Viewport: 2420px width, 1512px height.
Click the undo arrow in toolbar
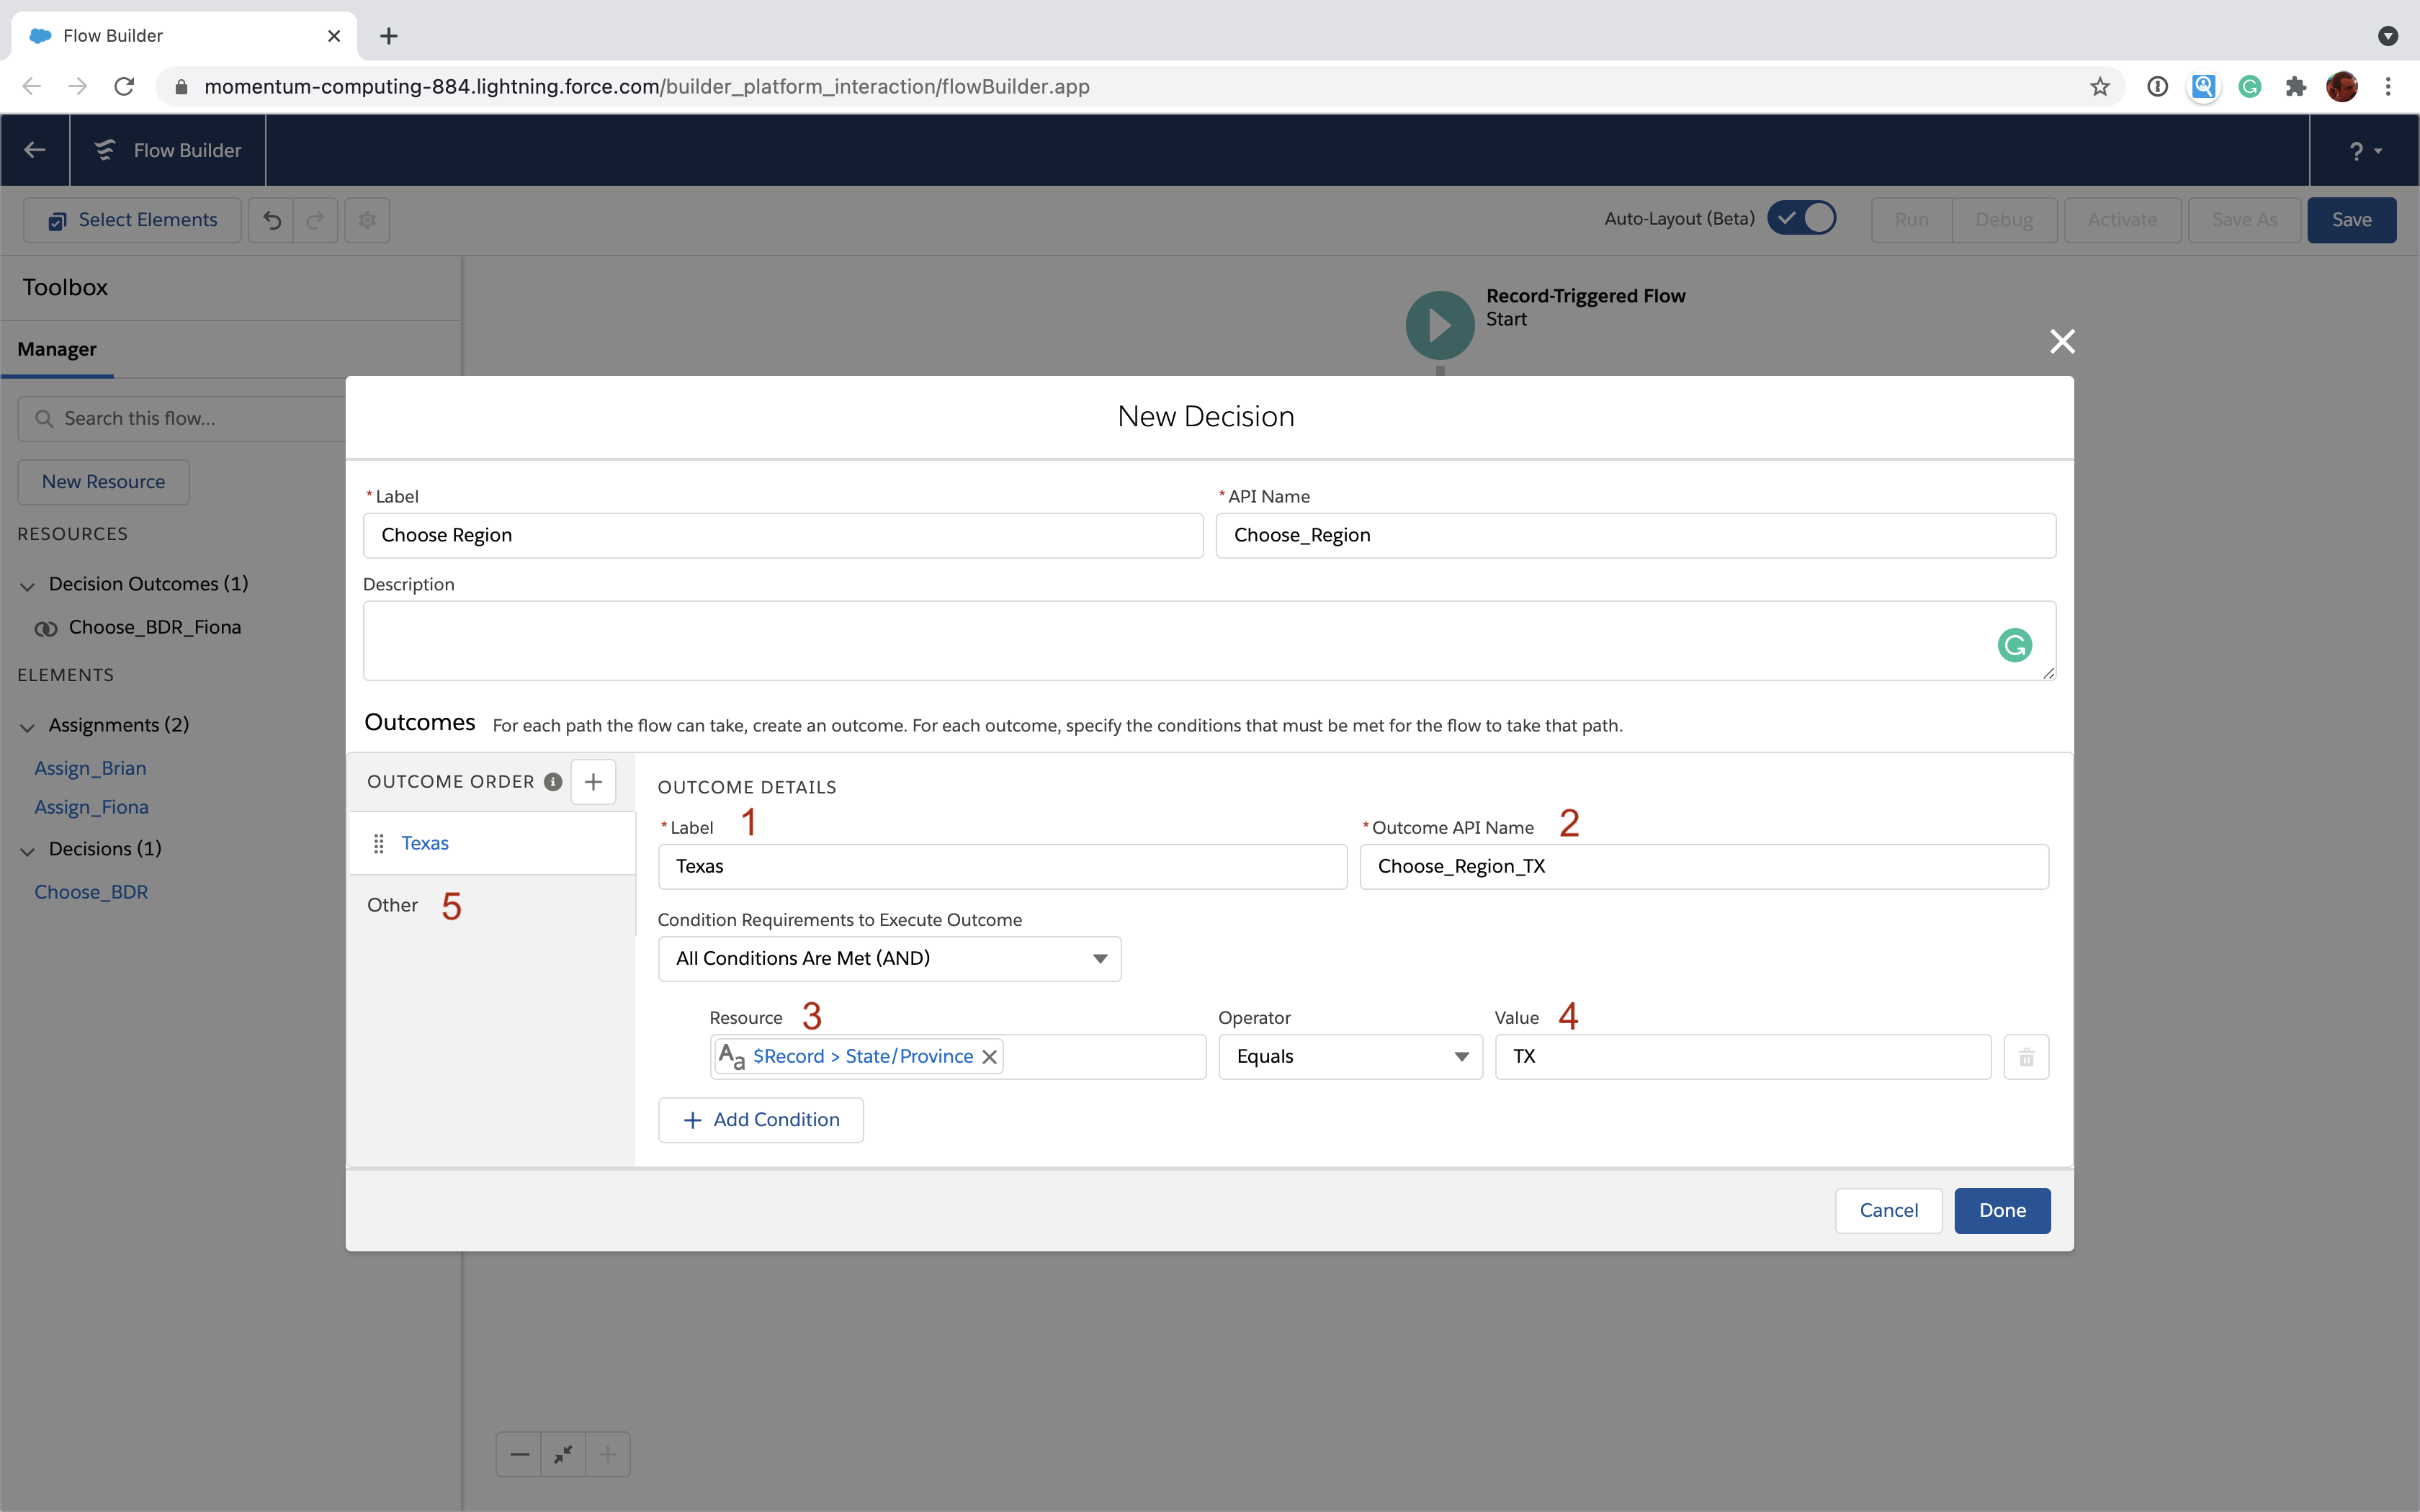coord(271,220)
